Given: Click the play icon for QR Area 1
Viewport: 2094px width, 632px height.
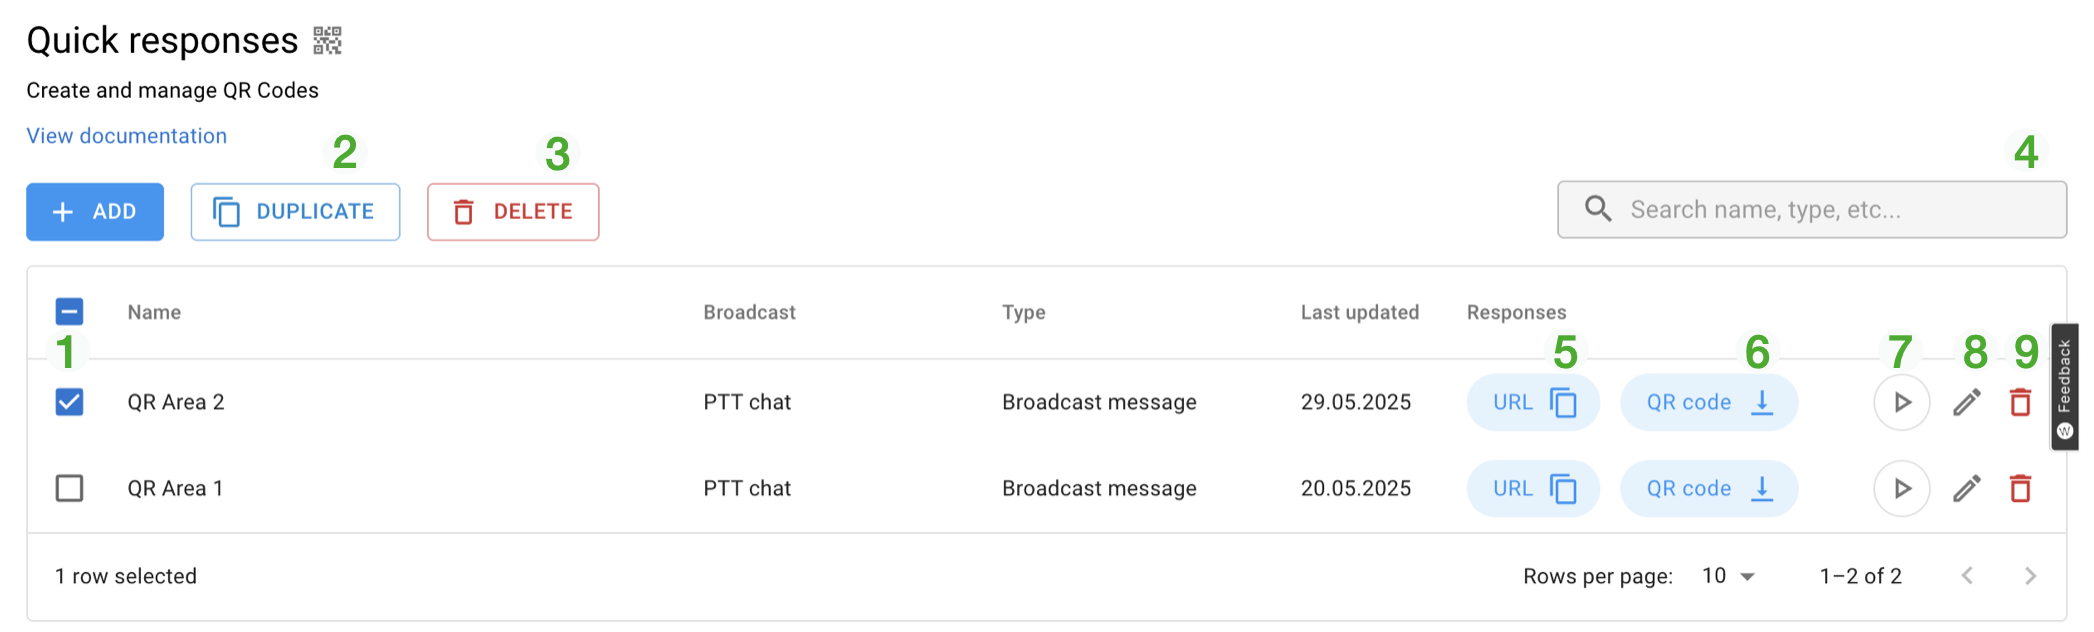Looking at the screenshot, I should click(1901, 488).
